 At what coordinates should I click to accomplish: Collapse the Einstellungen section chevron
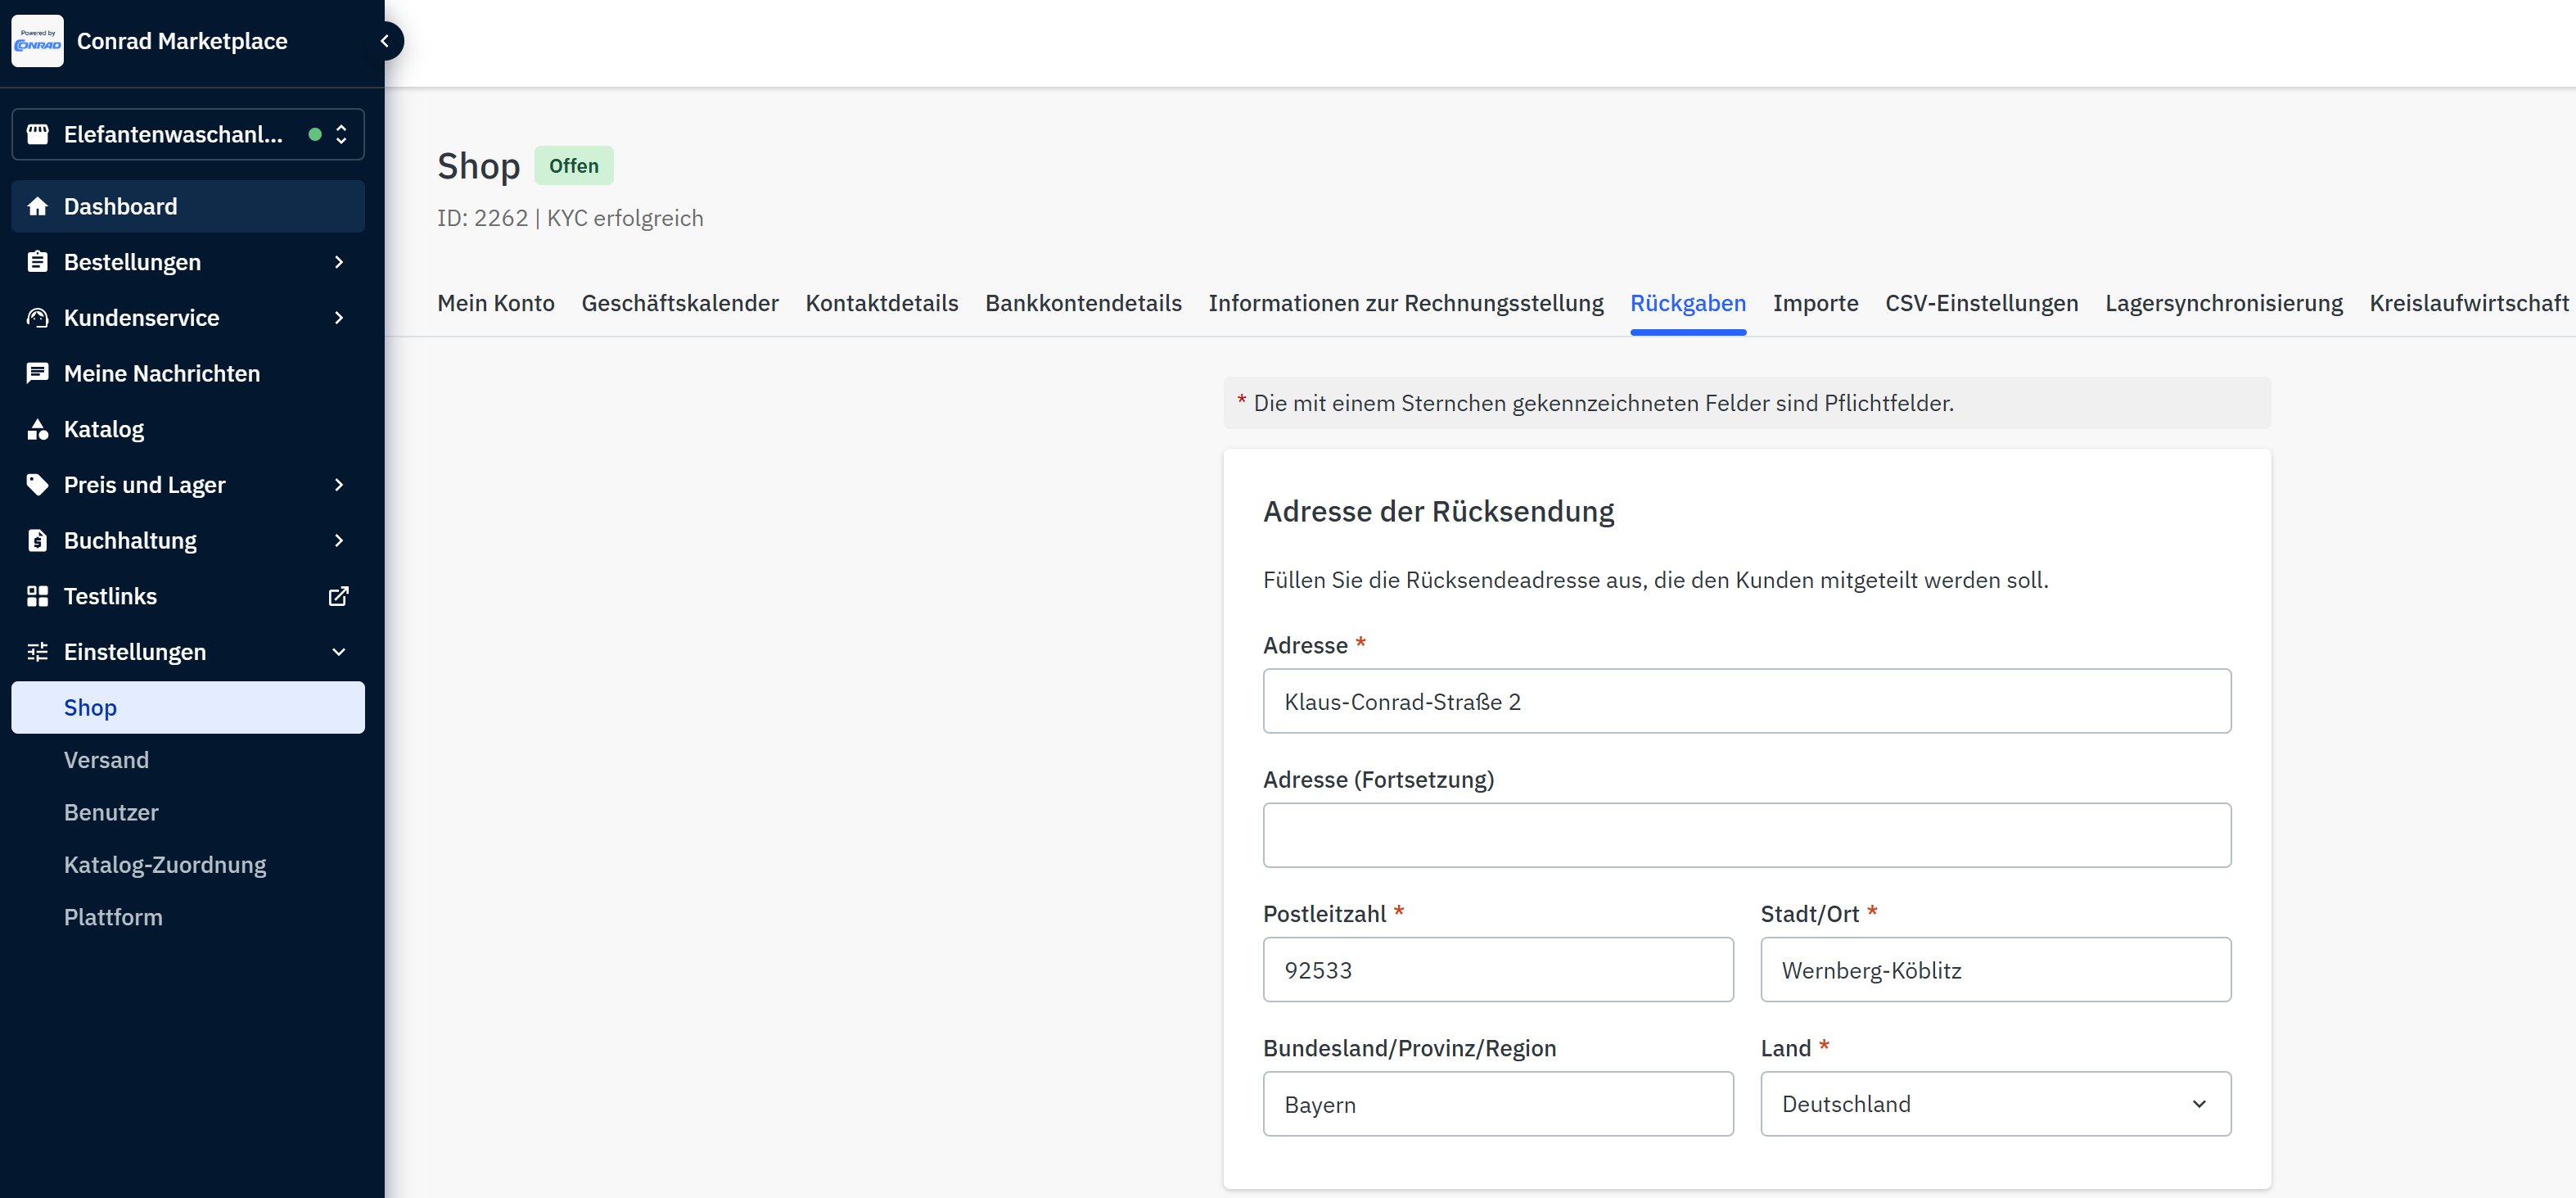pos(339,652)
